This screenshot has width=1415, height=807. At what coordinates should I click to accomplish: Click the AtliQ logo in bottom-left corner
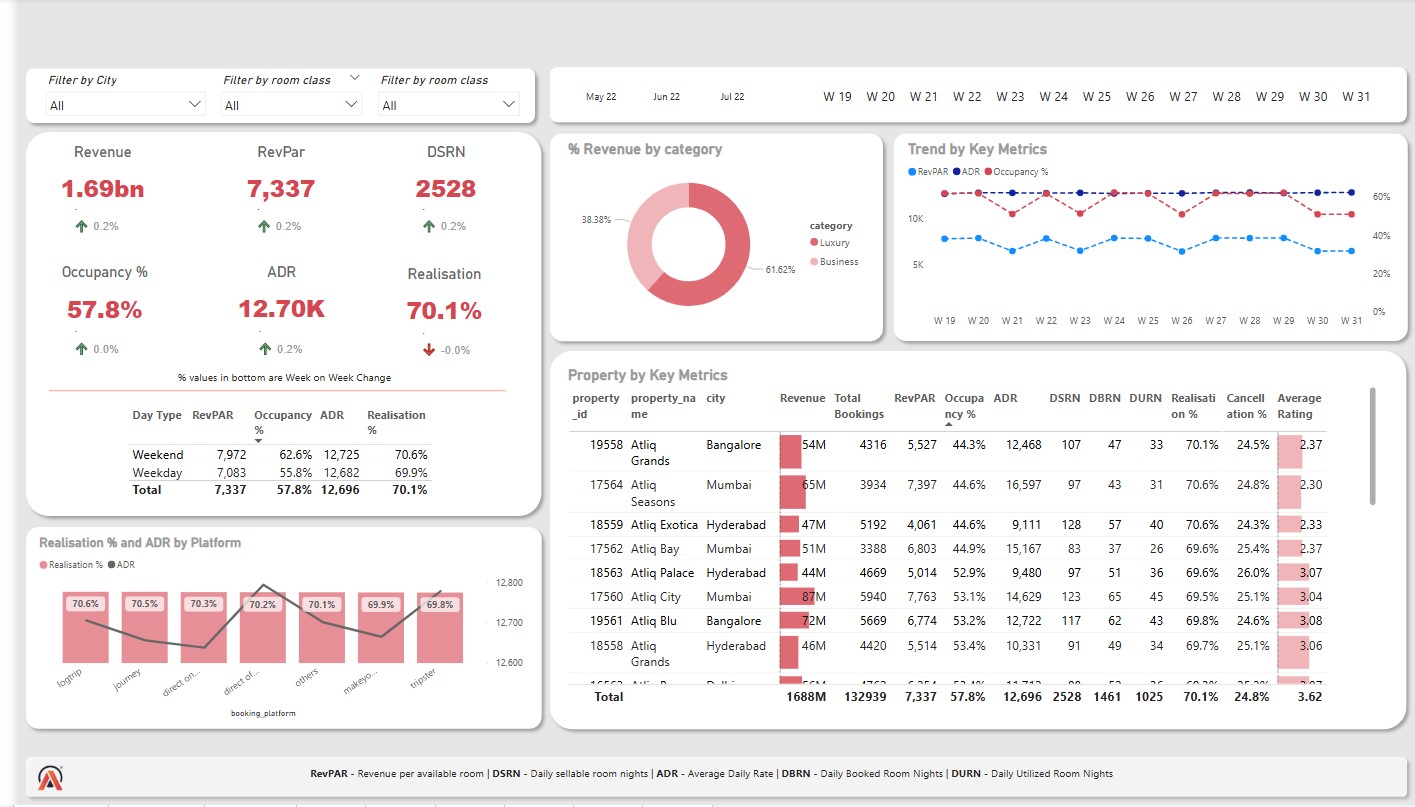48,776
